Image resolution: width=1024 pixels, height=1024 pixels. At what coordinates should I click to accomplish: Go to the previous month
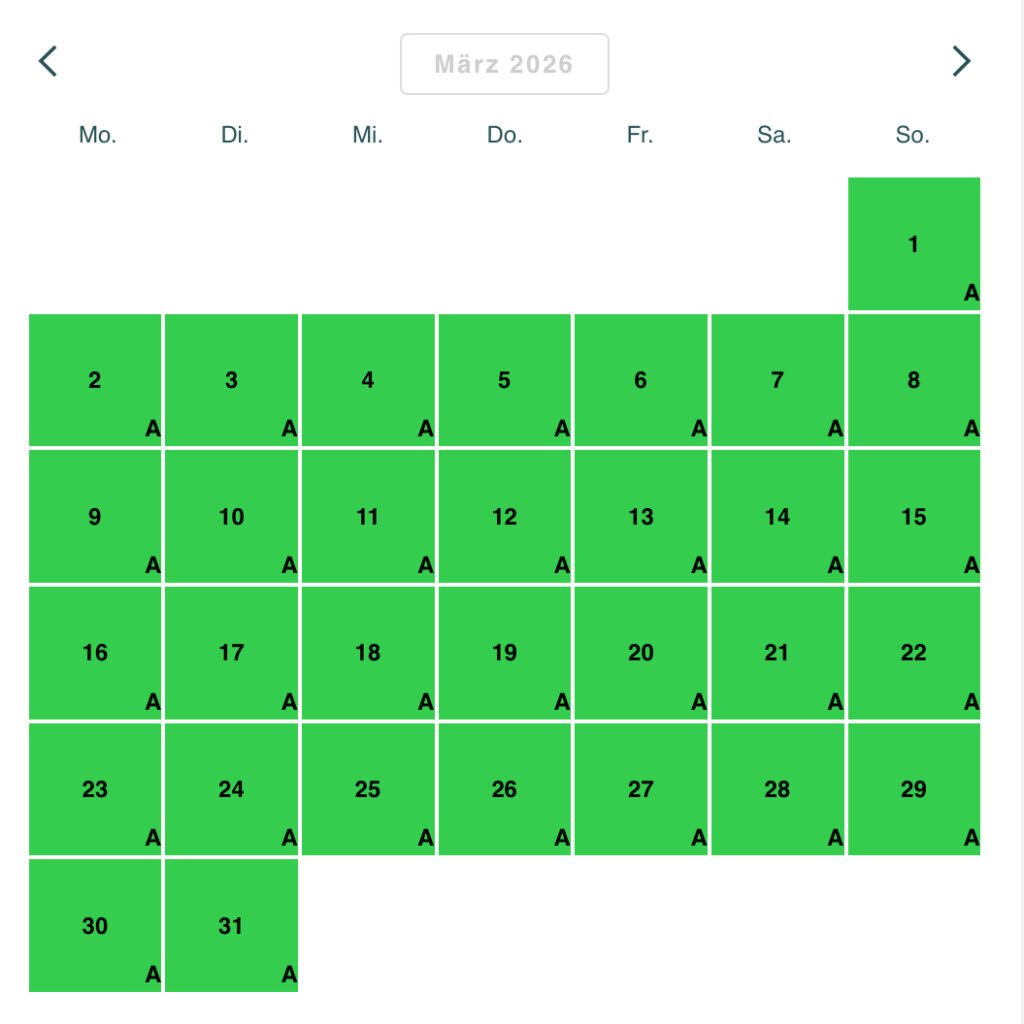coord(48,62)
